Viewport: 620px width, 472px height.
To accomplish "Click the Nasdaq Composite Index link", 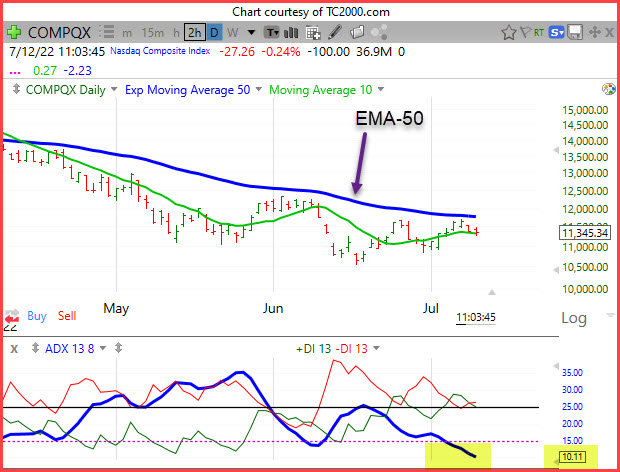I will tap(160, 51).
